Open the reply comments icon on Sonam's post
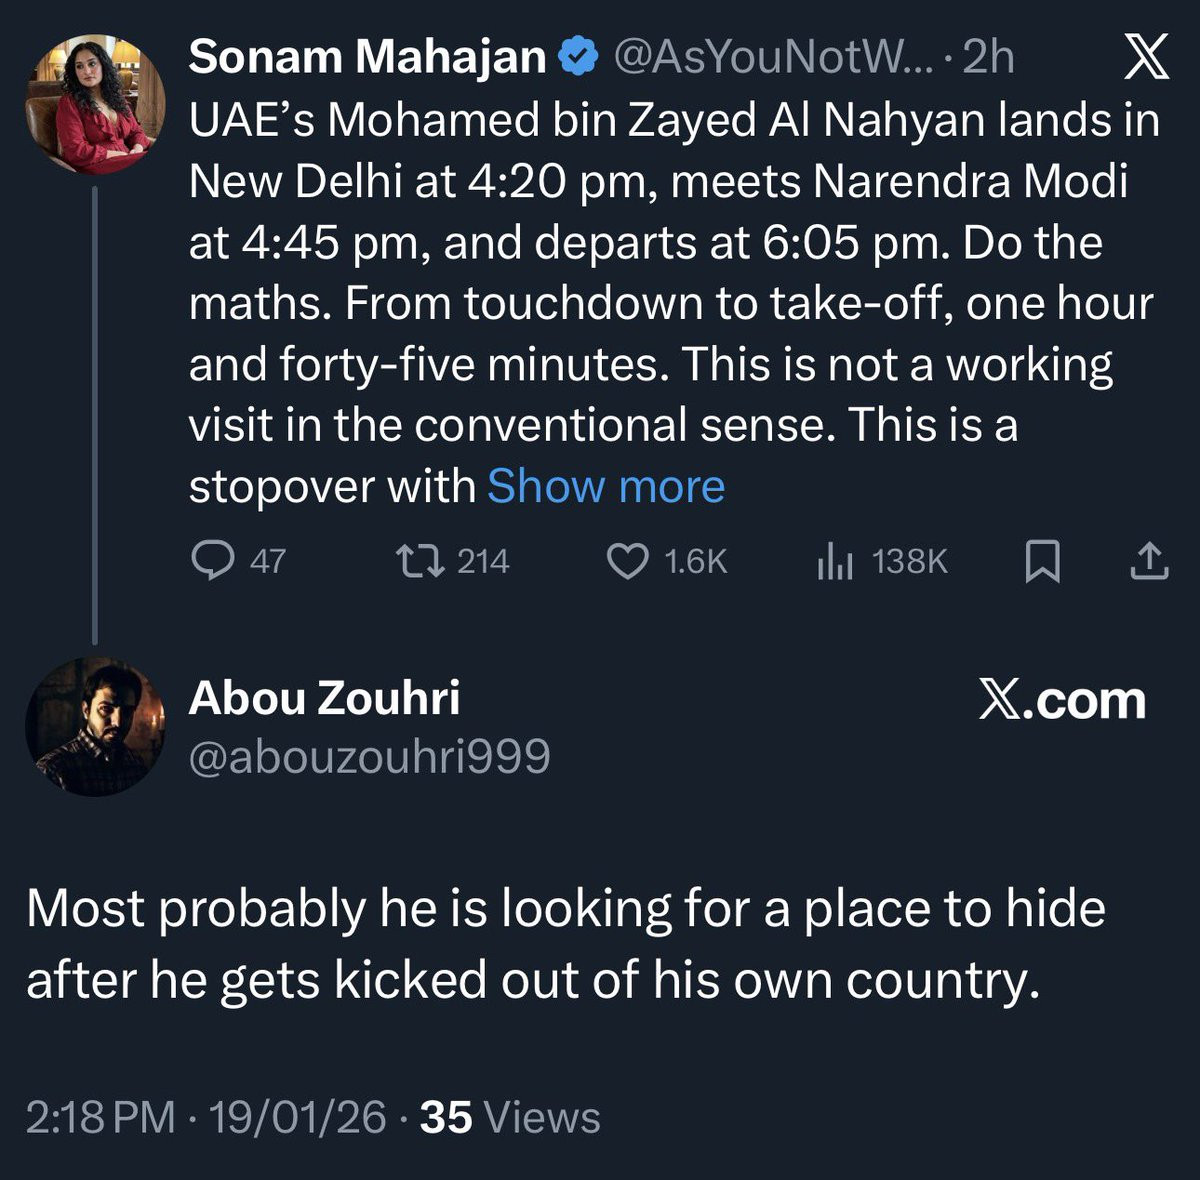1200x1180 pixels. (212, 561)
